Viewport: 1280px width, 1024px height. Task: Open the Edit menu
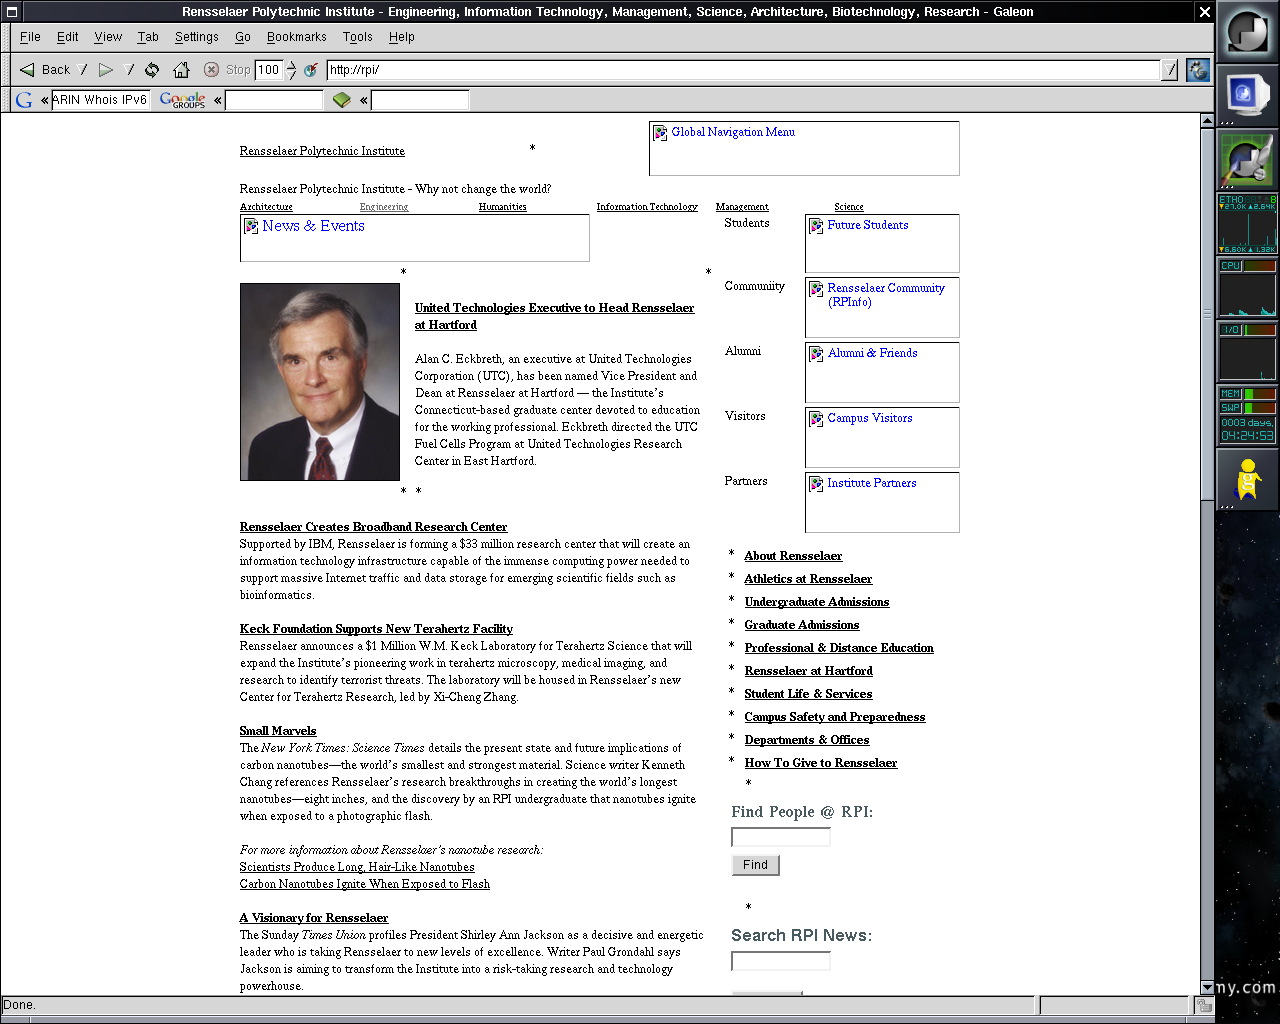pyautogui.click(x=68, y=37)
